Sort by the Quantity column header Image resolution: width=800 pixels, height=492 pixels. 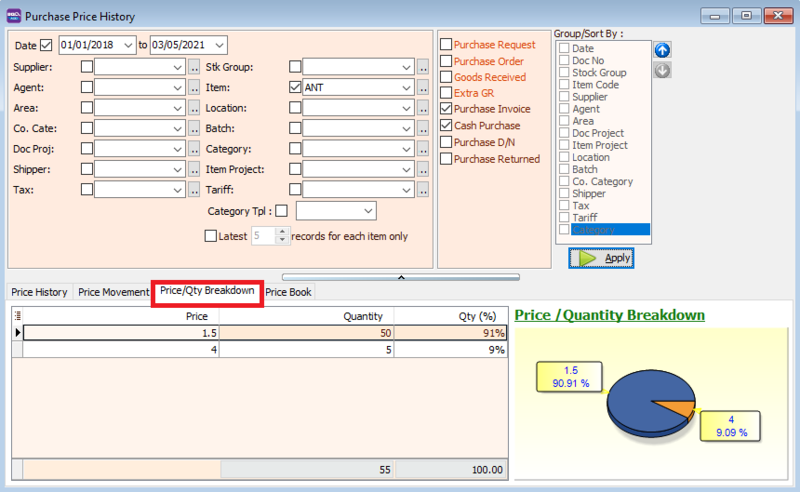[306, 316]
